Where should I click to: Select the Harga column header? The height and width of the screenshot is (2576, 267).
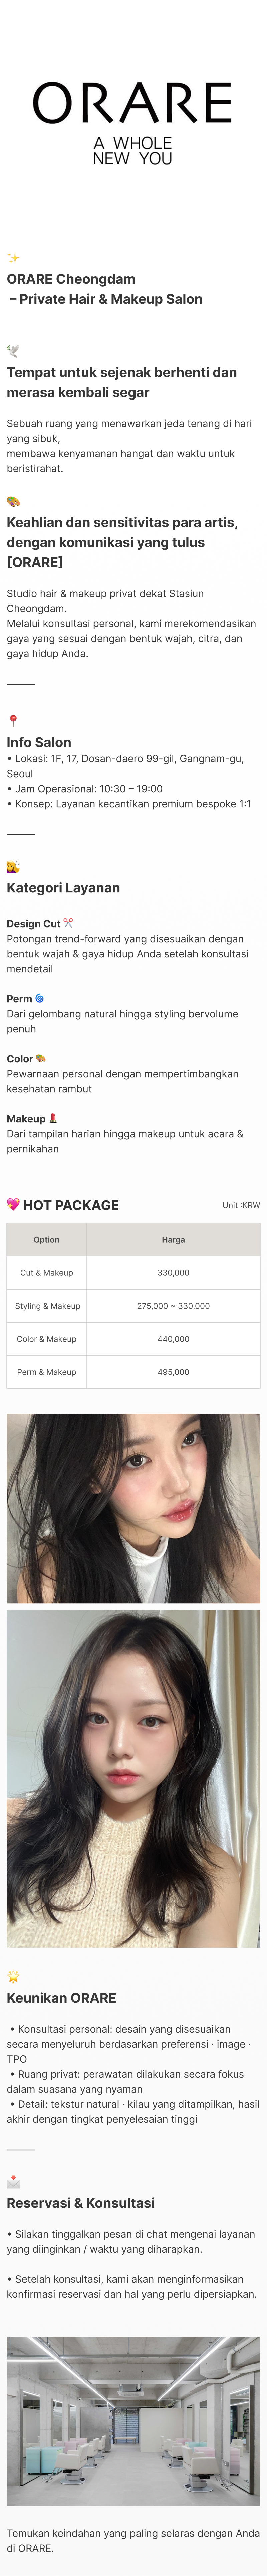coord(173,1239)
